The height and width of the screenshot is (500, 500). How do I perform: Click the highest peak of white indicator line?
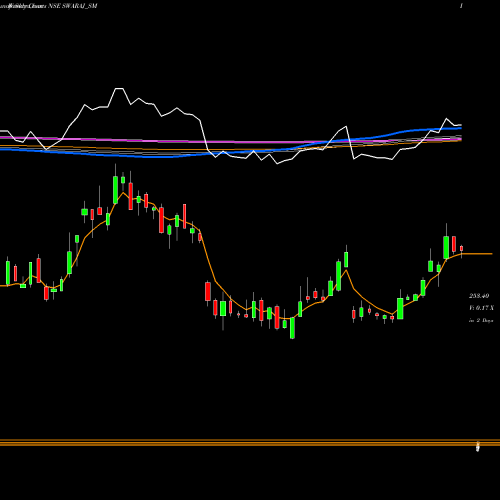119,89
